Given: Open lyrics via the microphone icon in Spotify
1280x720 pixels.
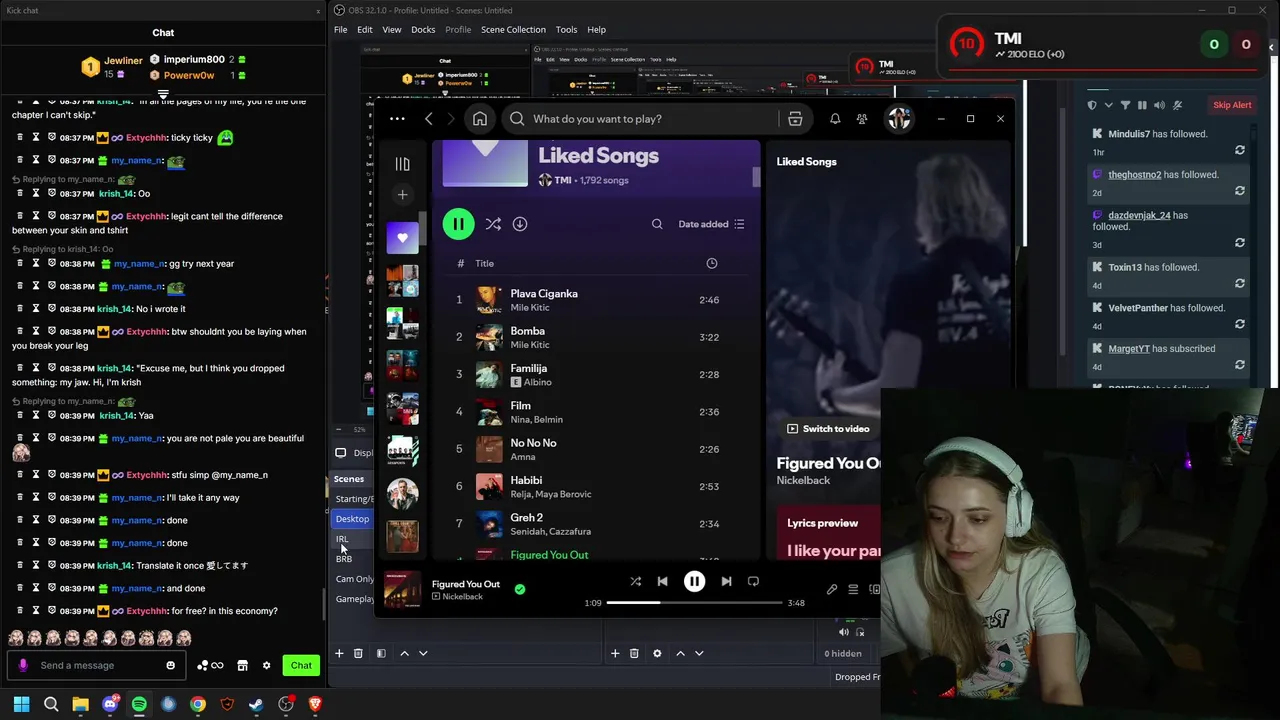Looking at the screenshot, I should (832, 590).
